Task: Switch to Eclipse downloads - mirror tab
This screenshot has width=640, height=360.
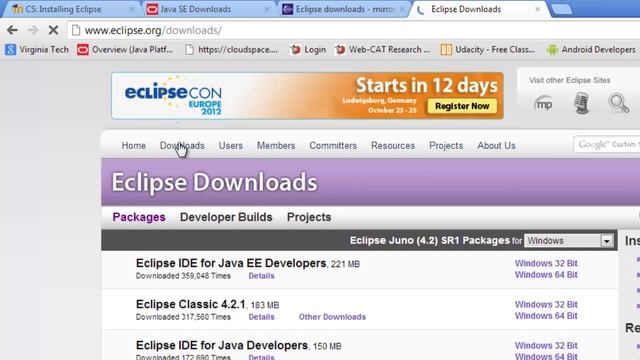Action: click(345, 9)
